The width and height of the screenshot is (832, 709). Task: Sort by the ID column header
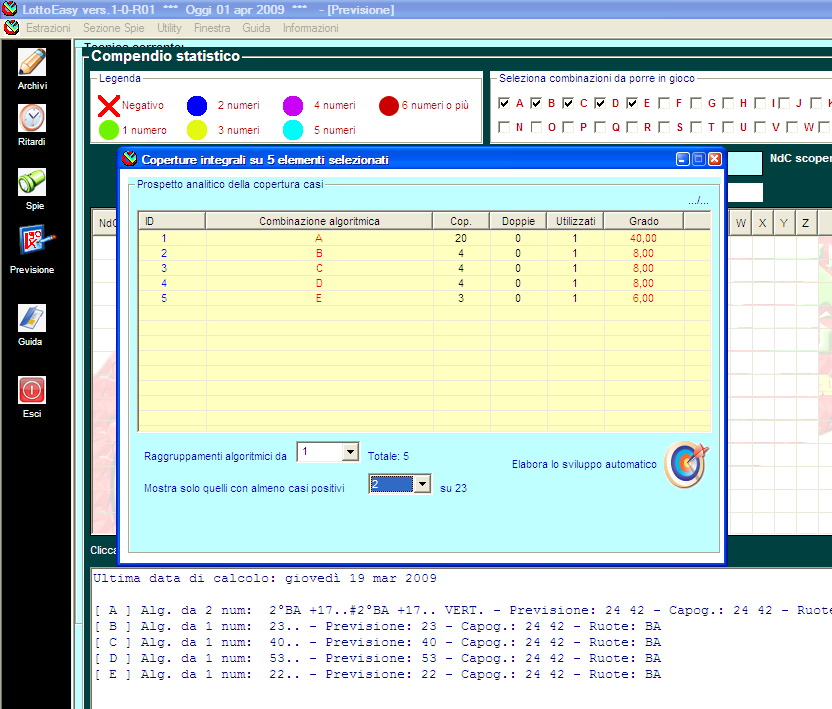[x=172, y=221]
